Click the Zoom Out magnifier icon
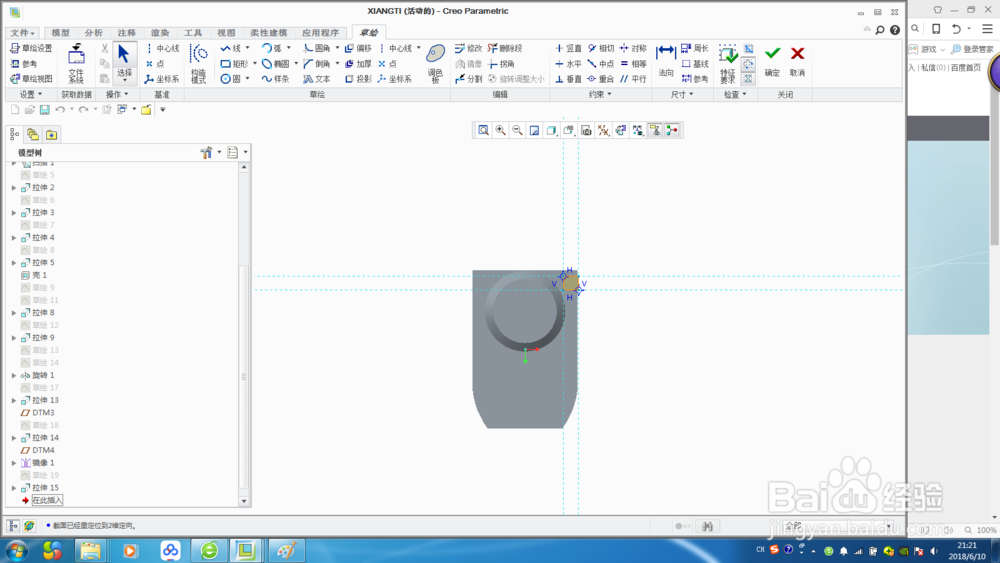1000x563 pixels. (x=518, y=130)
